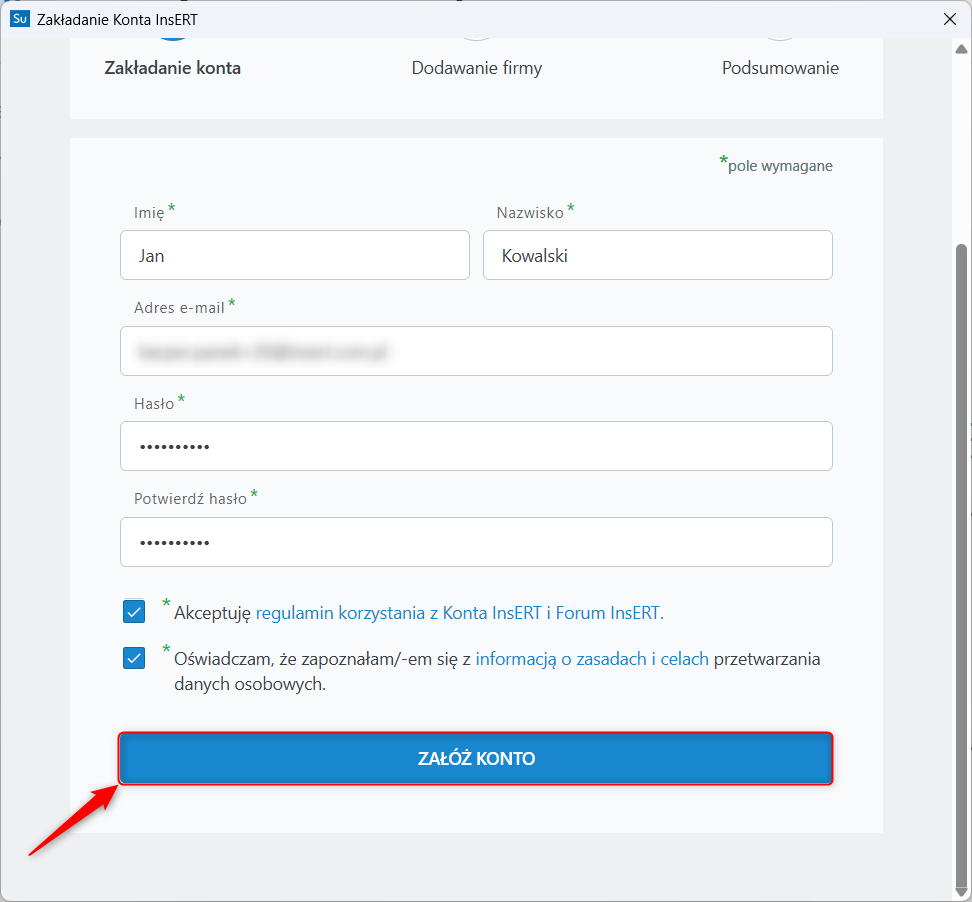Viewport: 972px width, 902px height.
Task: Uncheck the Akceptuję regulamin checkbox
Action: (x=134, y=612)
